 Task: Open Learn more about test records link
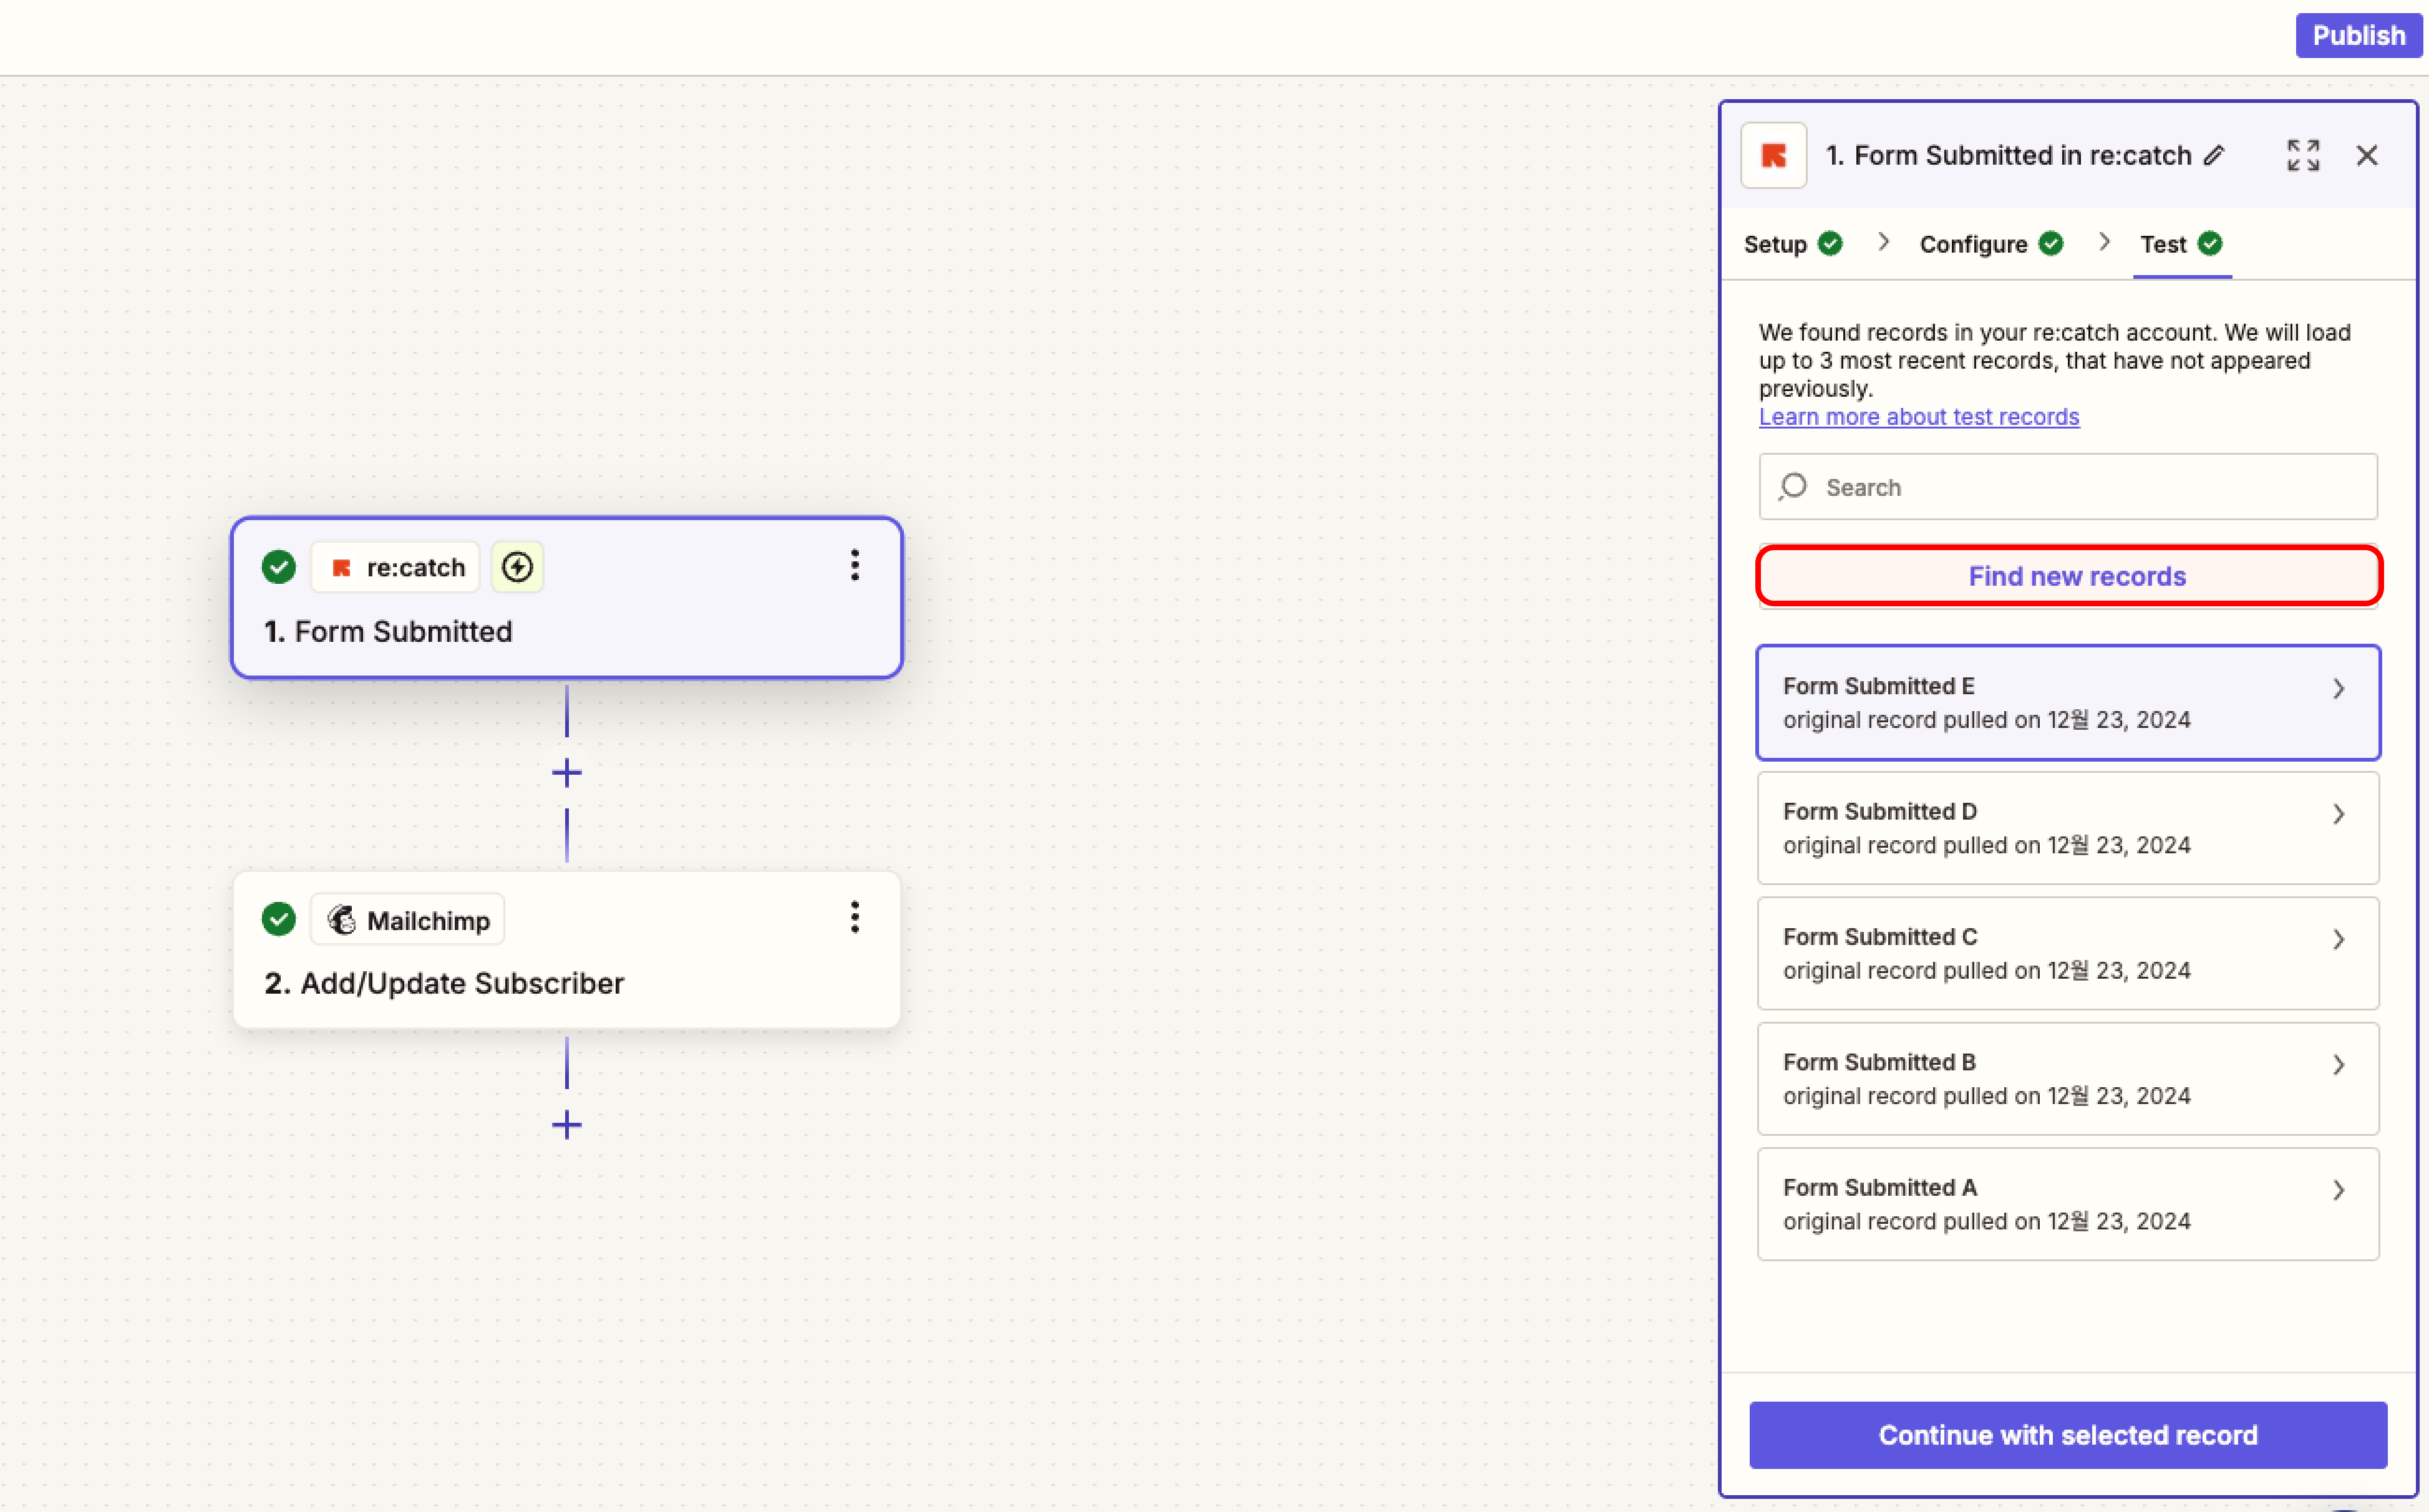pyautogui.click(x=1918, y=417)
